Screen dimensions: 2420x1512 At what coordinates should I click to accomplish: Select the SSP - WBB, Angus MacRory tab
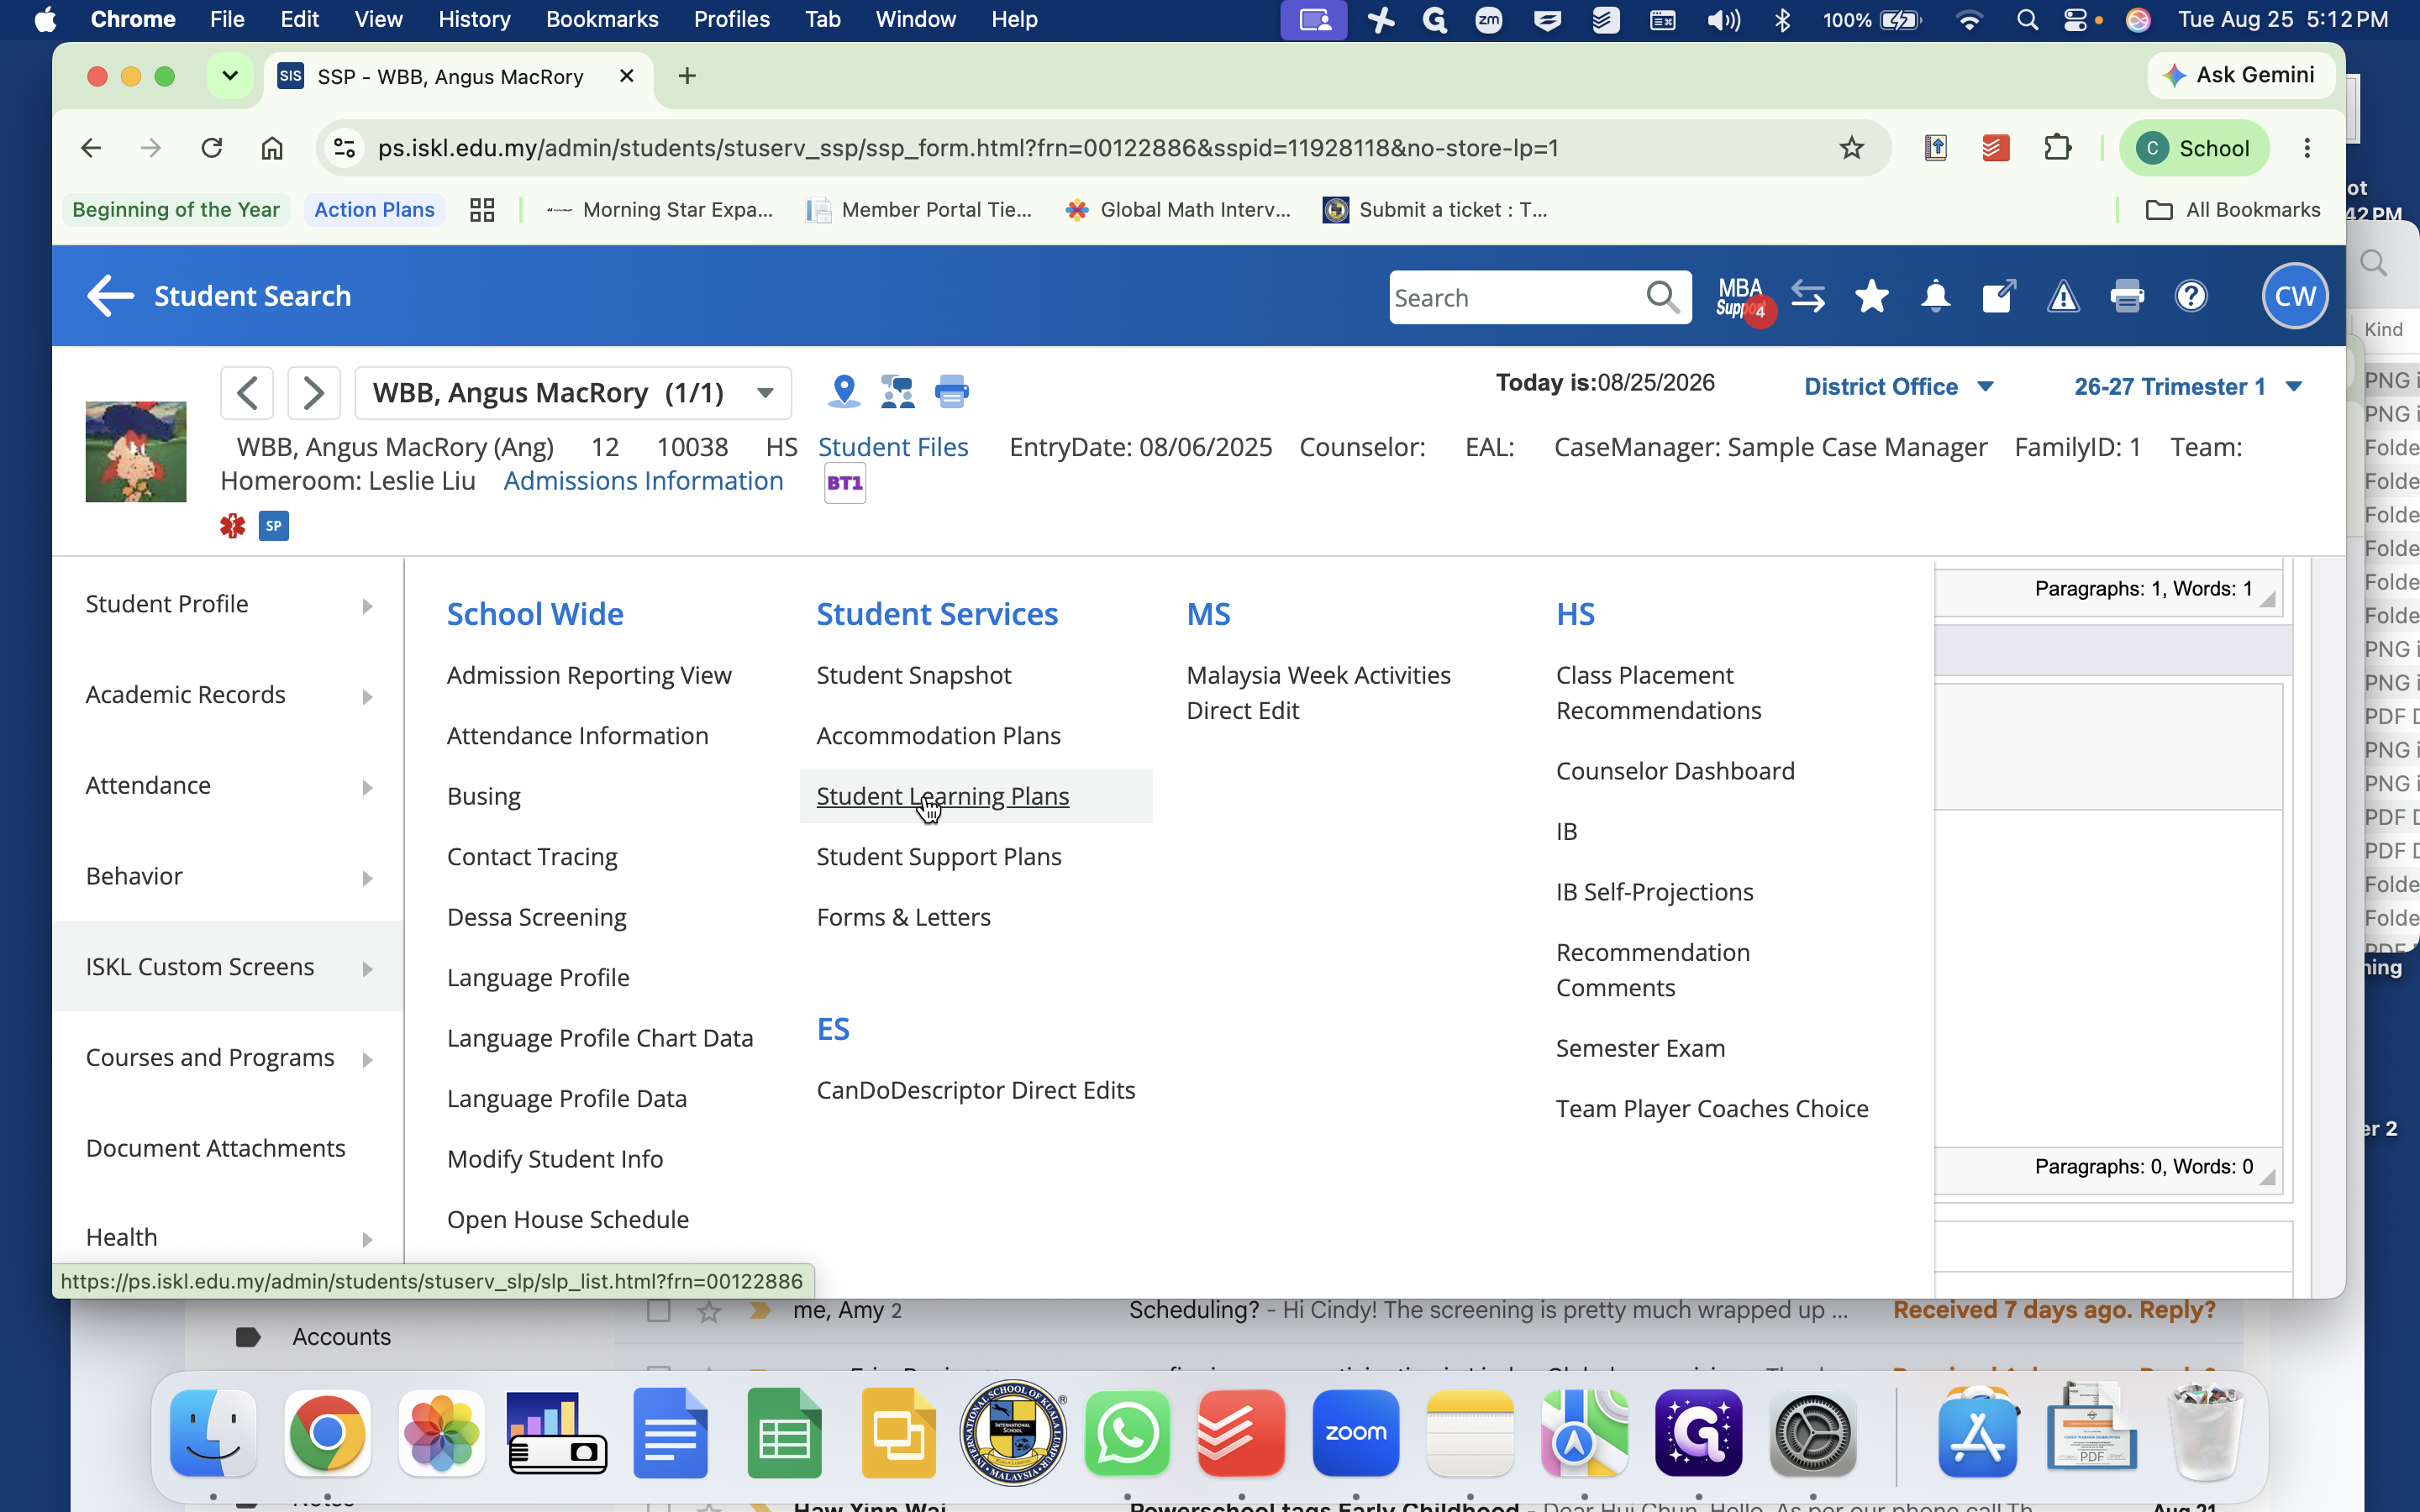(x=458, y=77)
